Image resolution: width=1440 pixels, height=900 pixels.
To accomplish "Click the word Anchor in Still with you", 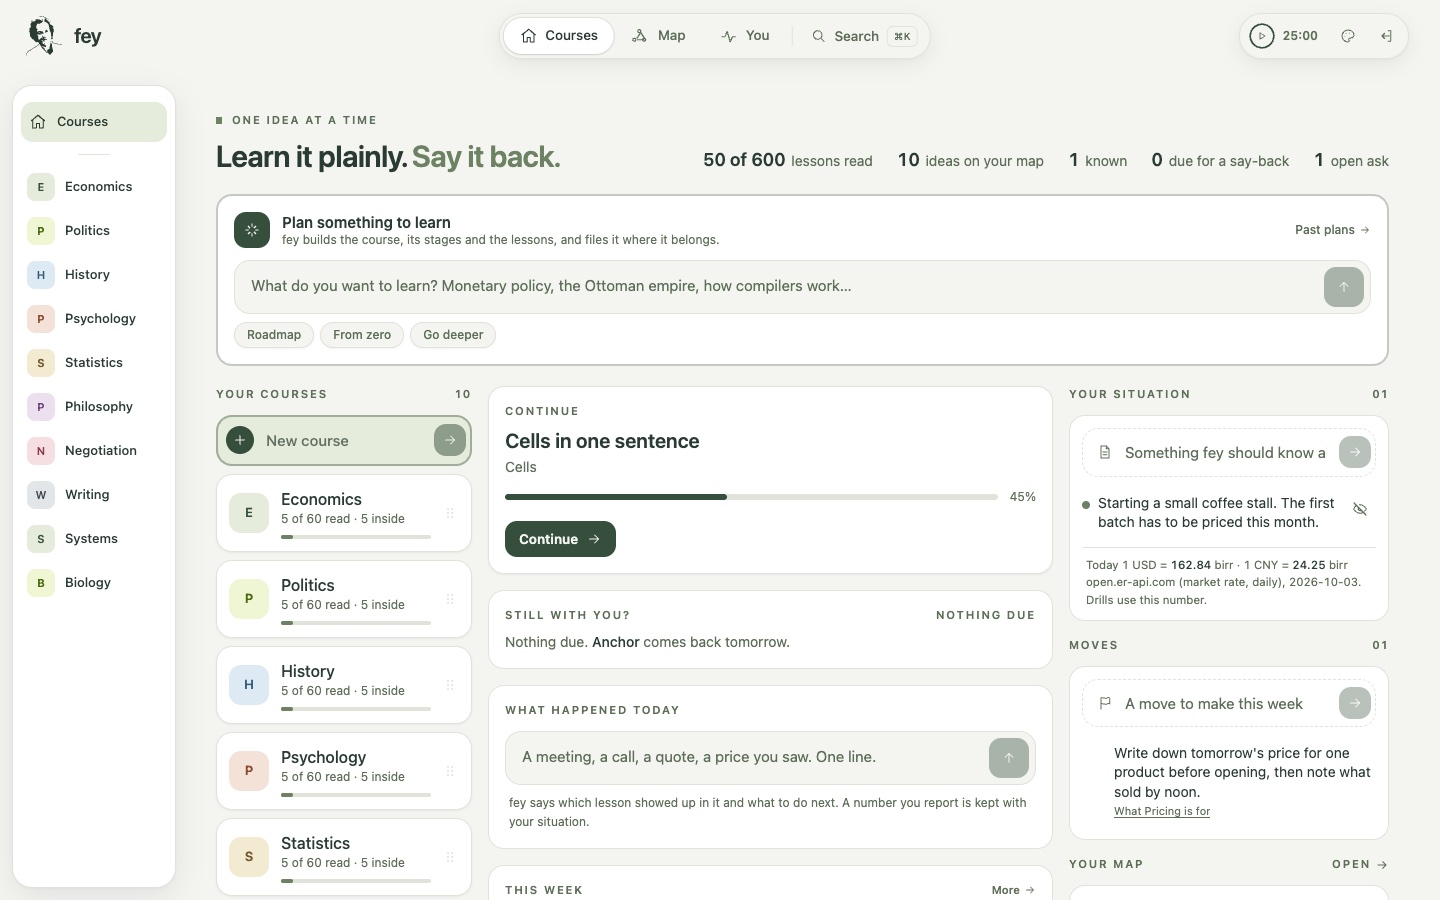I will pos(615,642).
